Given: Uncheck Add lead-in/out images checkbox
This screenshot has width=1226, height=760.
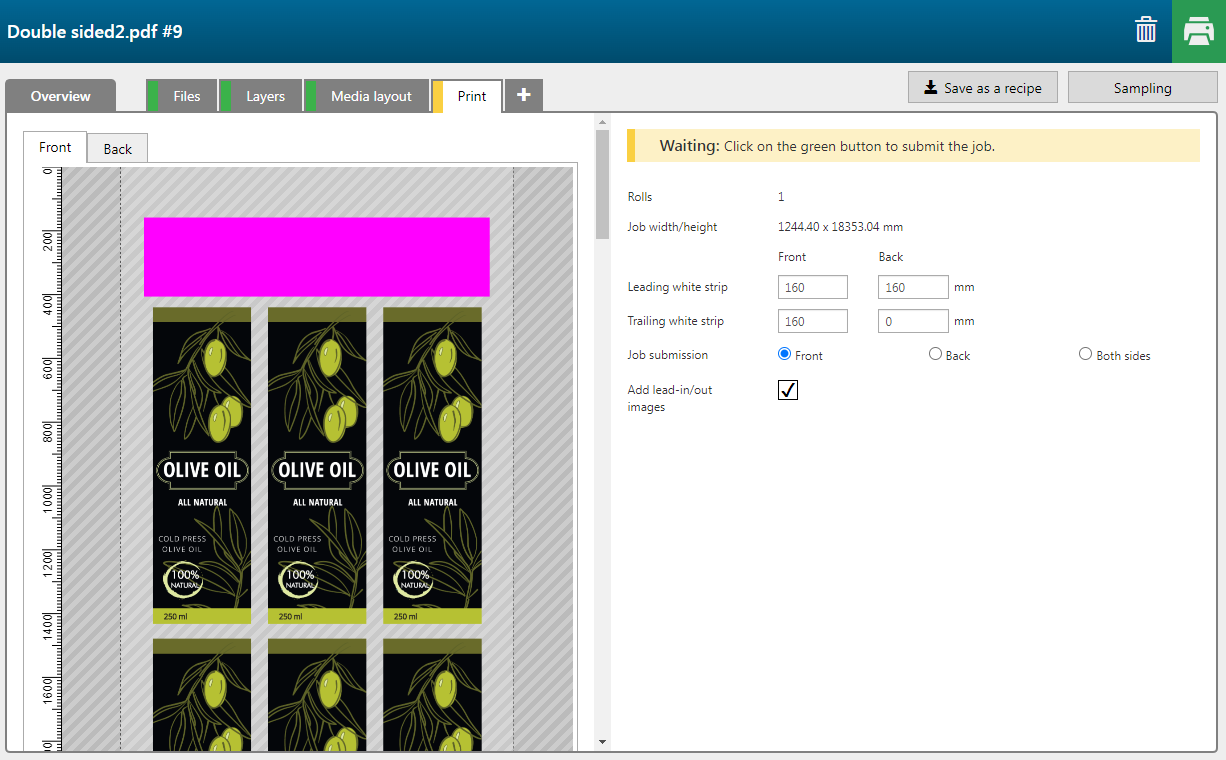Looking at the screenshot, I should tap(788, 390).
